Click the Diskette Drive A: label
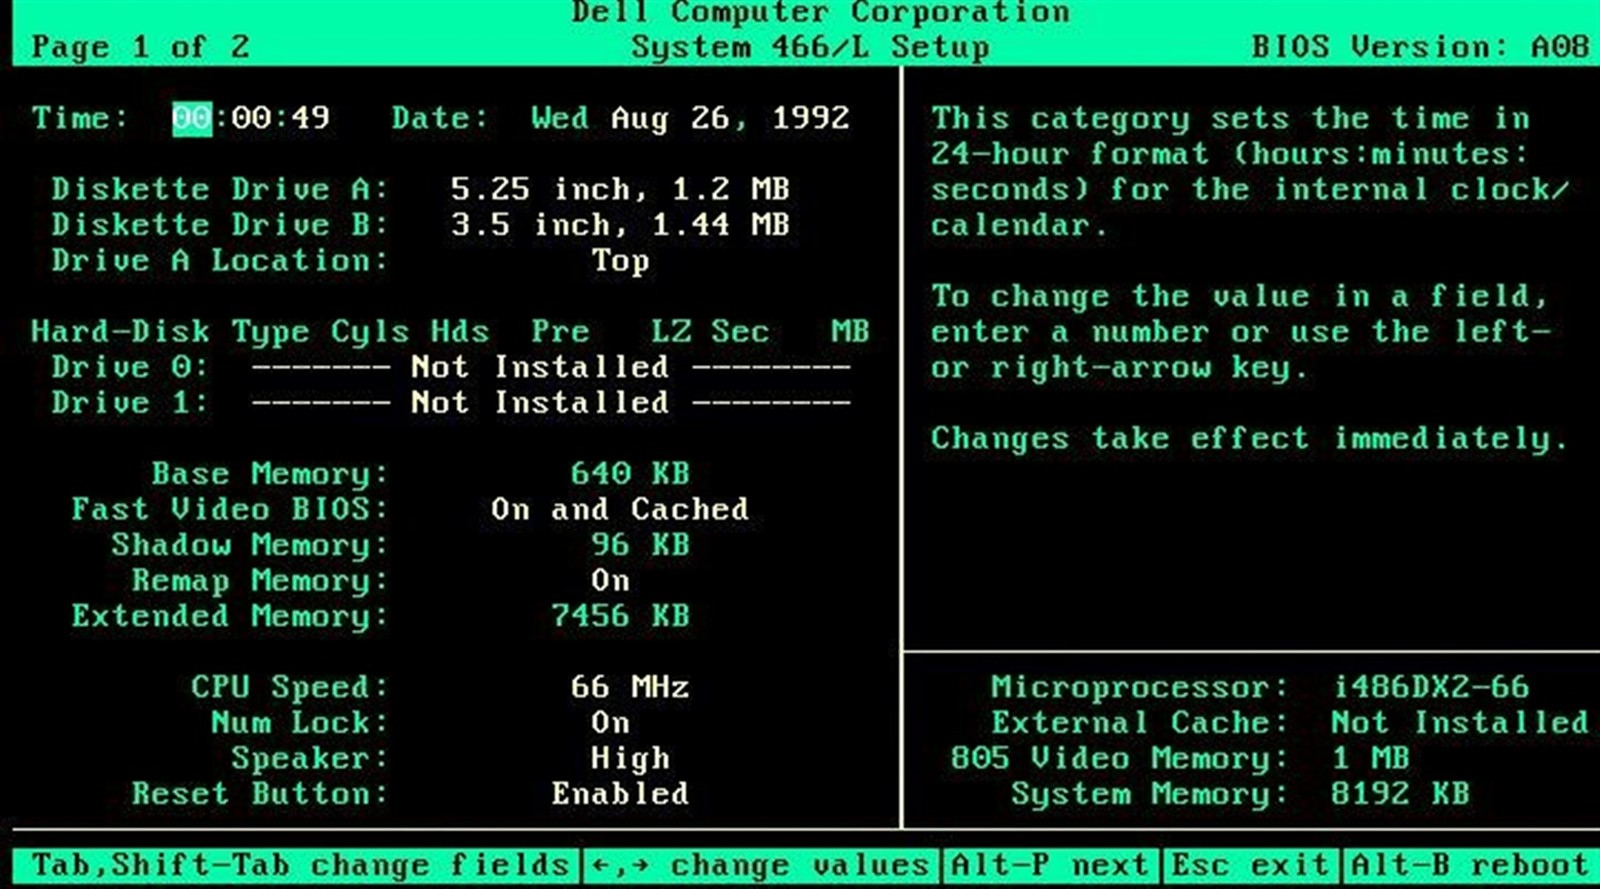 pos(220,189)
